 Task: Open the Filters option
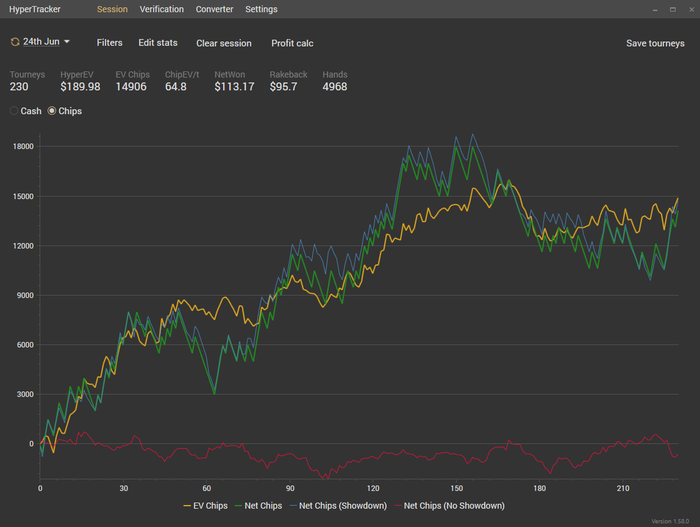coord(109,43)
